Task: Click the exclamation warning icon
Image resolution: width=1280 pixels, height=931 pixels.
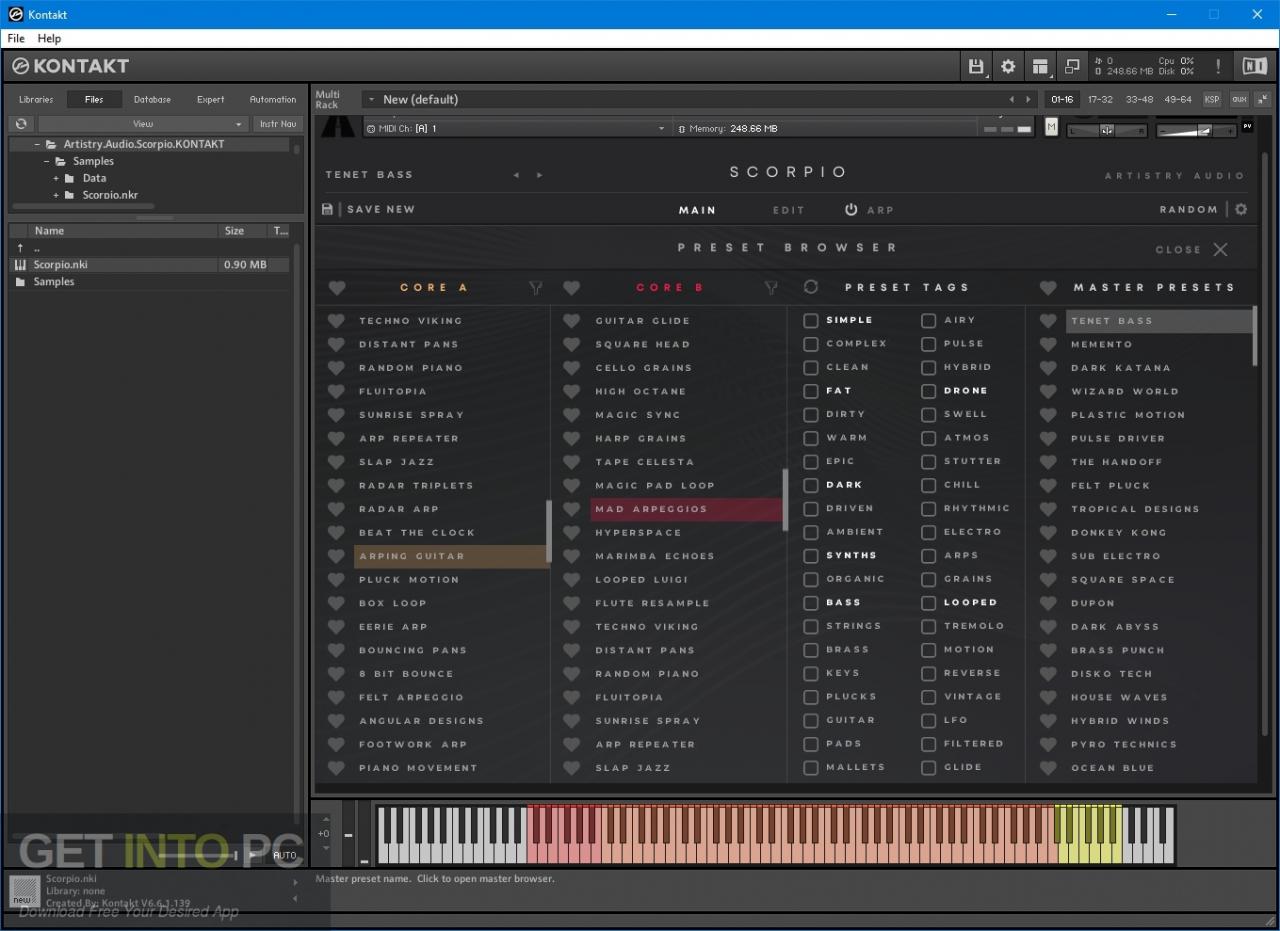Action: pos(1217,67)
